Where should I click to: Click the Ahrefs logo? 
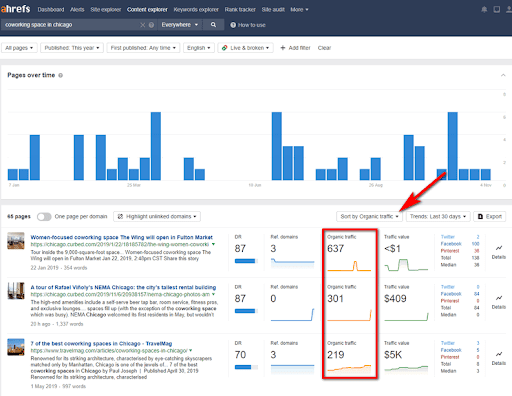tap(15, 9)
